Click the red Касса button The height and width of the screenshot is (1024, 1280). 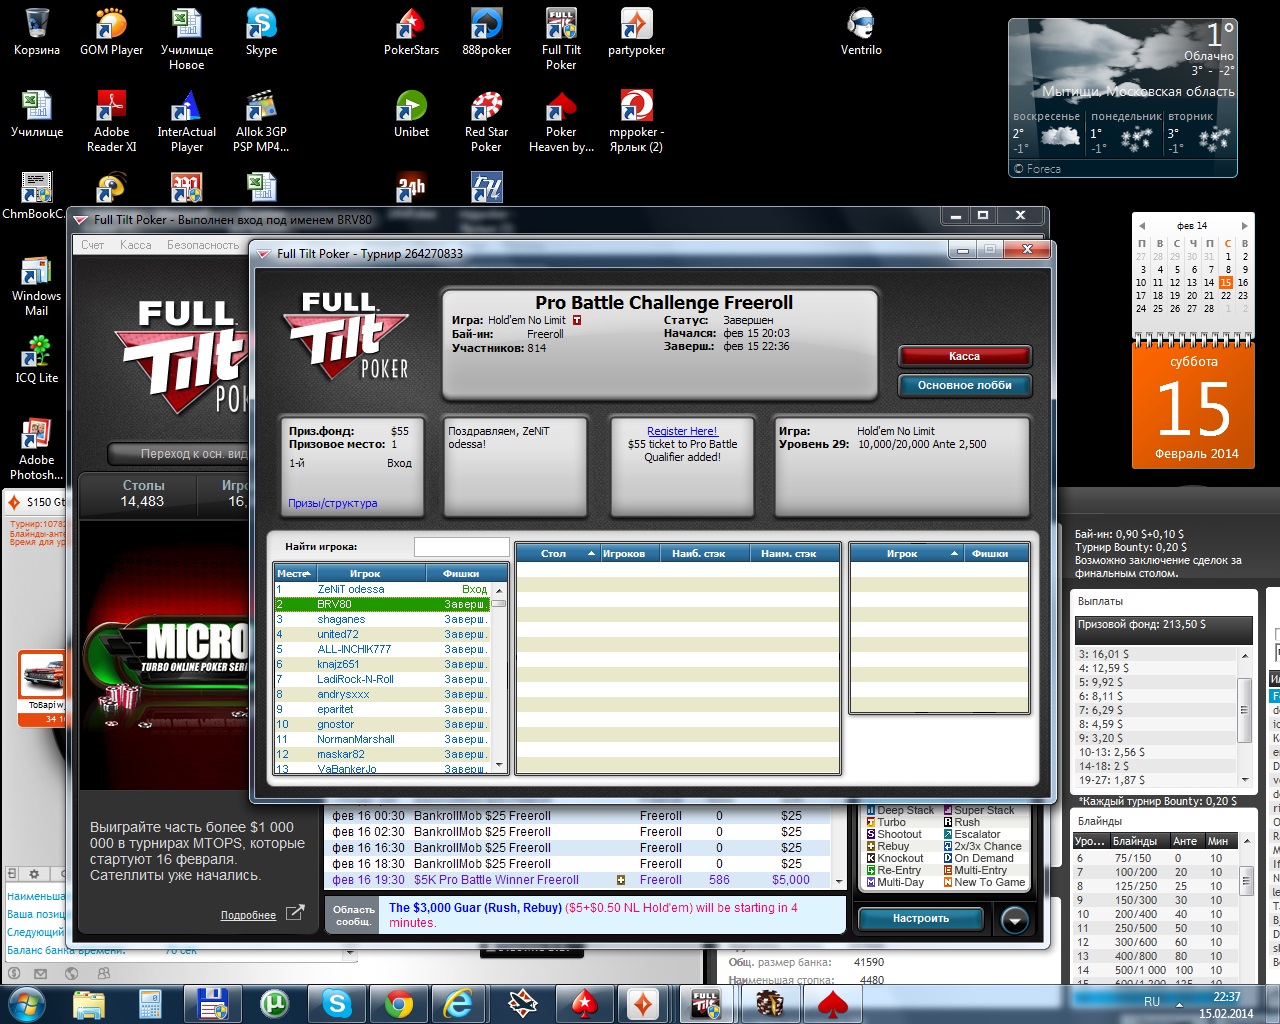tap(964, 356)
